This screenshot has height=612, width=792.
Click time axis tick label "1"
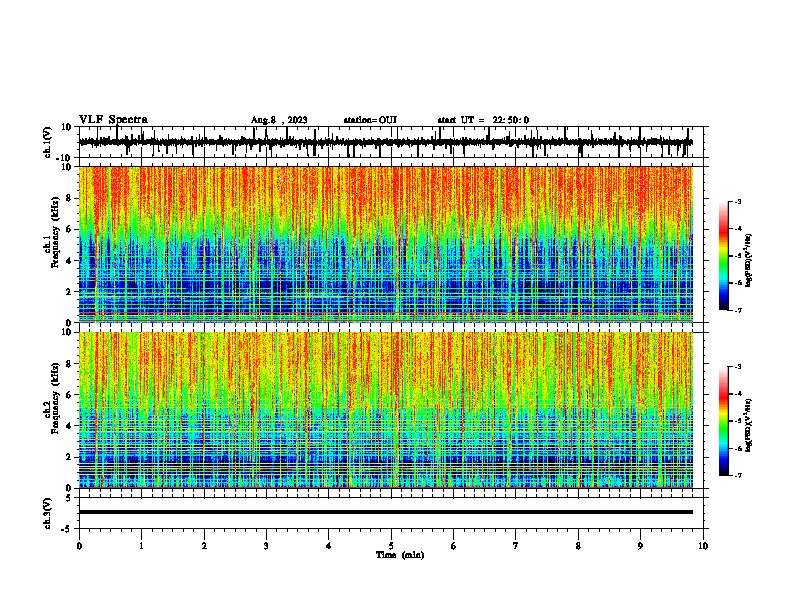(x=142, y=546)
